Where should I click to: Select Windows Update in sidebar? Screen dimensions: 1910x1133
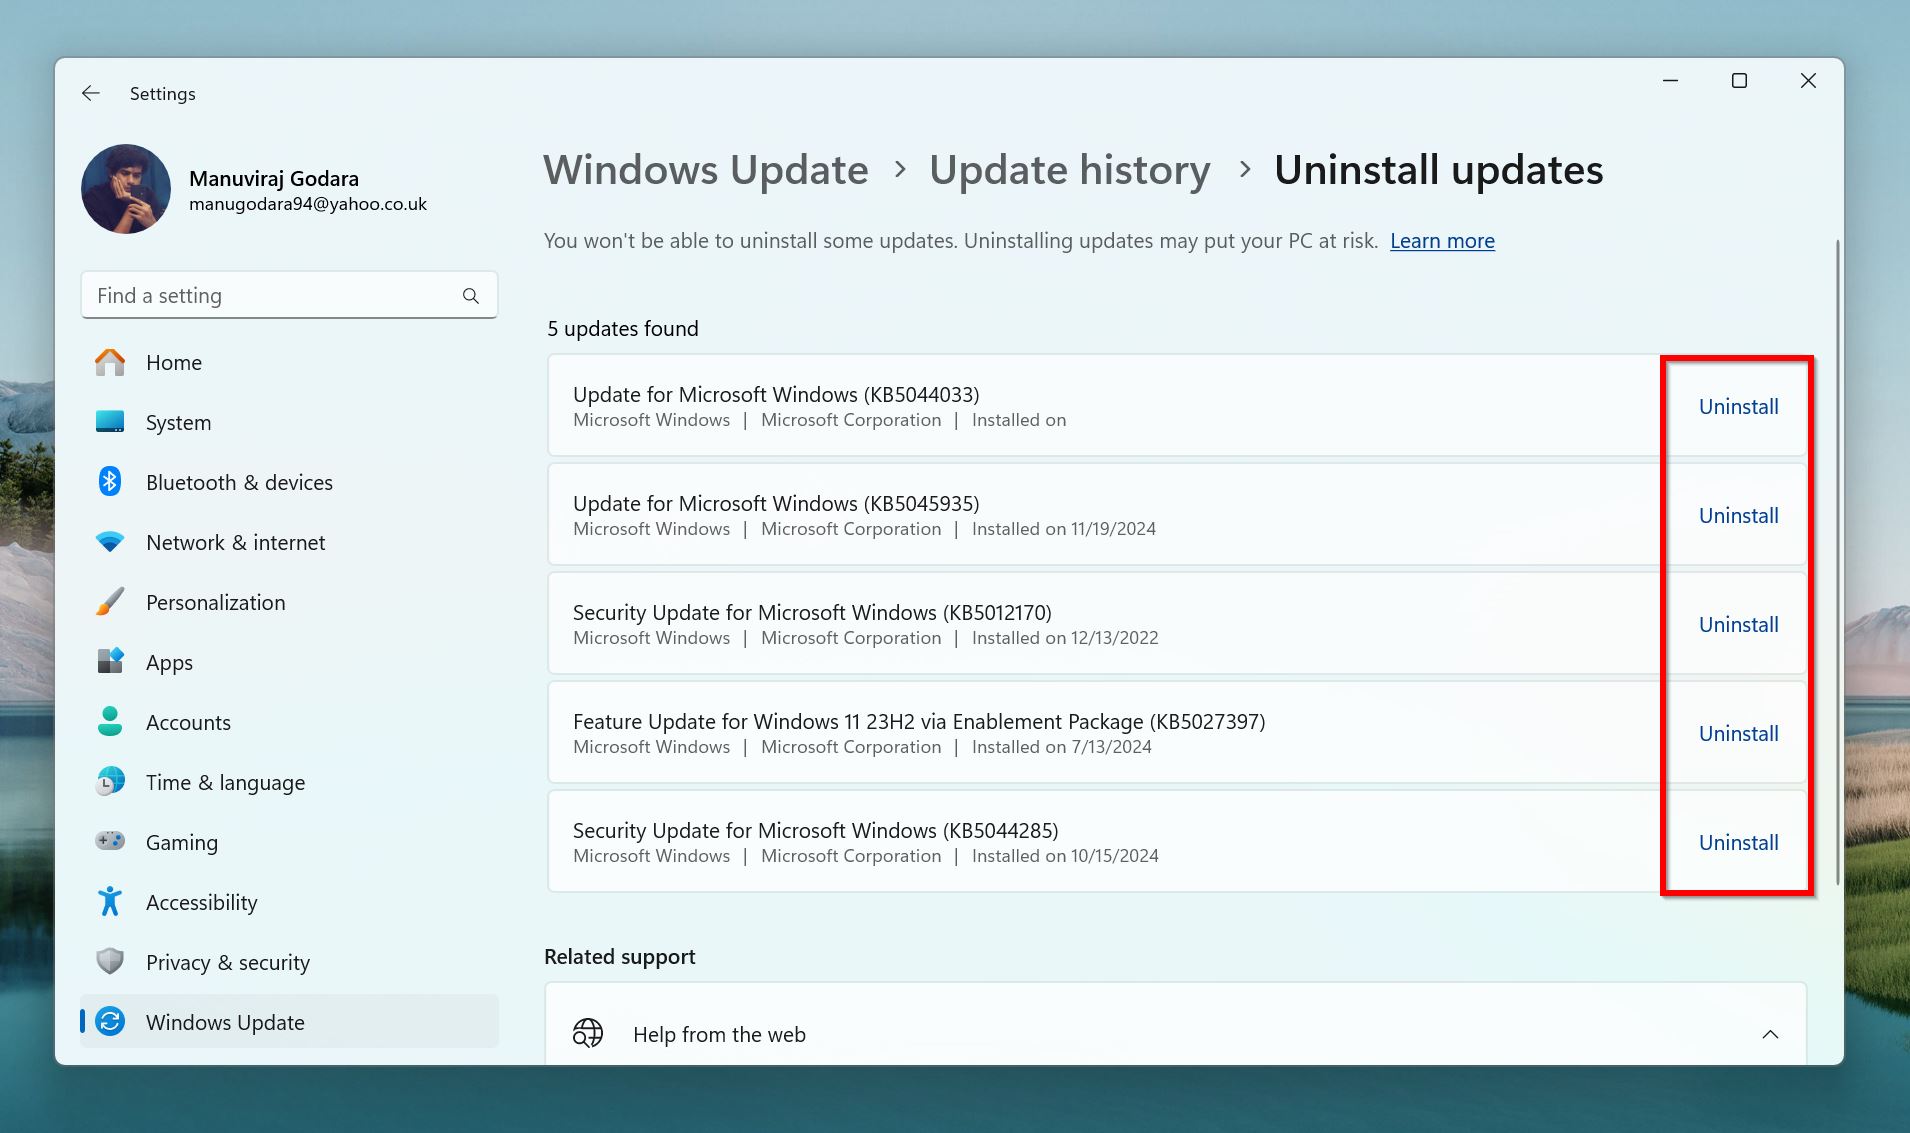tap(289, 1022)
